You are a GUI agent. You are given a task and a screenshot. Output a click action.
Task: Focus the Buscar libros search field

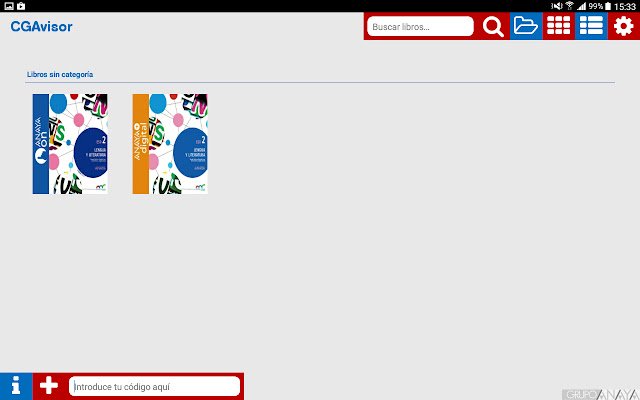[x=420, y=27]
